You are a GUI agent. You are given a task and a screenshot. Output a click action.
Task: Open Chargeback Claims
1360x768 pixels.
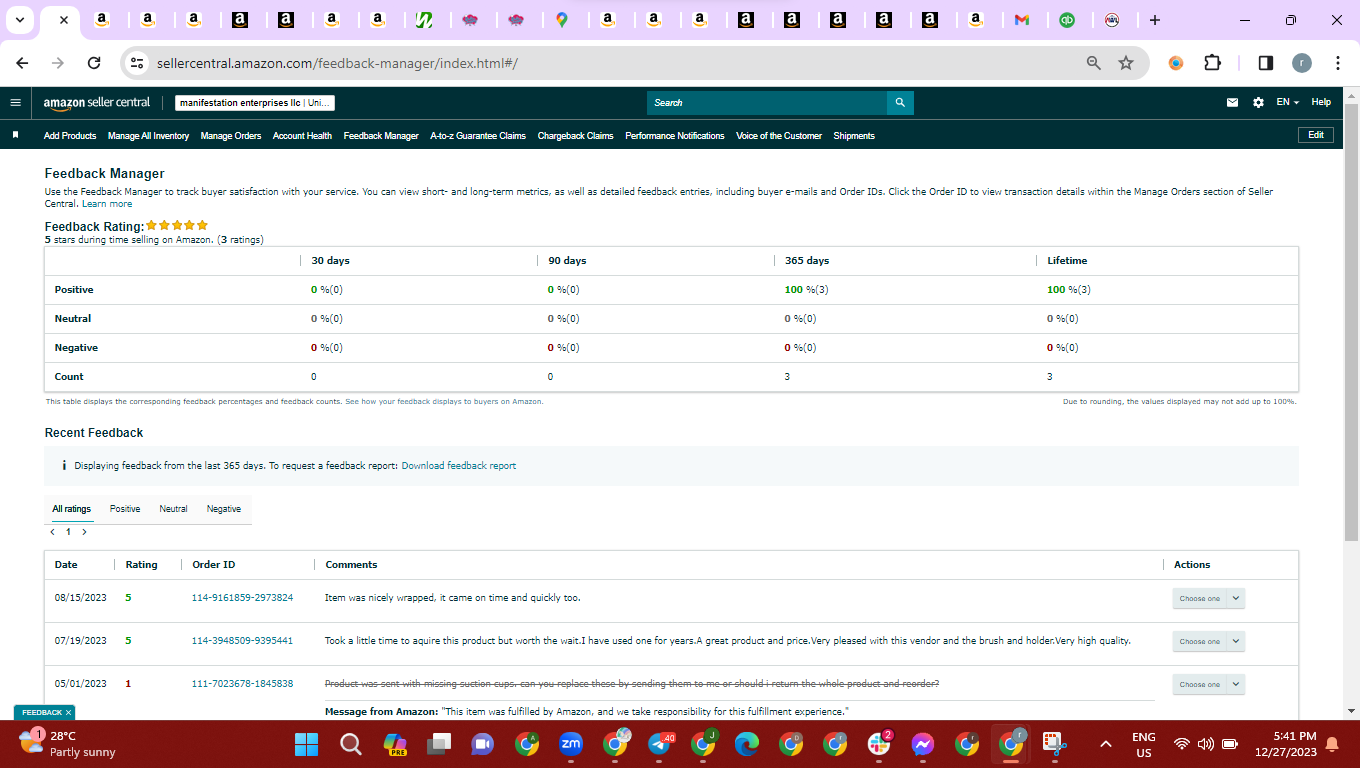(575, 136)
